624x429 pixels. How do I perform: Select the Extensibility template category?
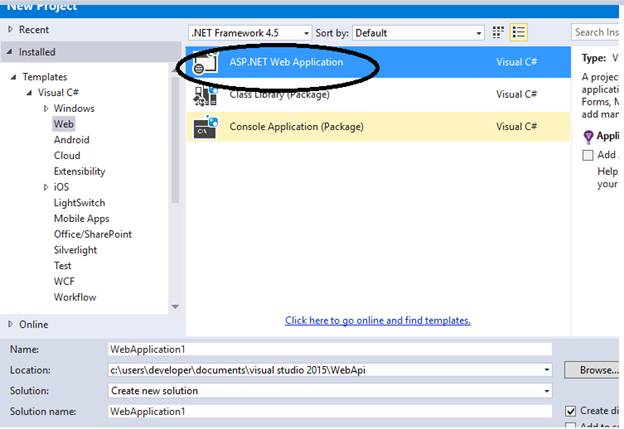(80, 171)
